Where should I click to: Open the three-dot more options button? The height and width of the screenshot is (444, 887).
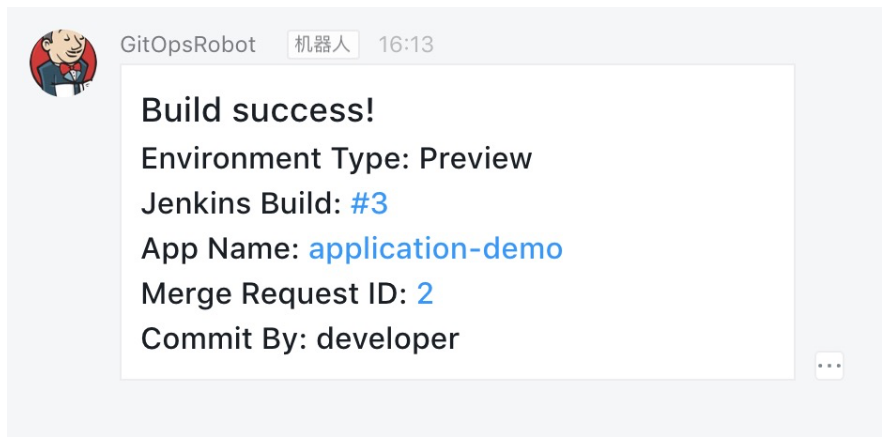[829, 365]
